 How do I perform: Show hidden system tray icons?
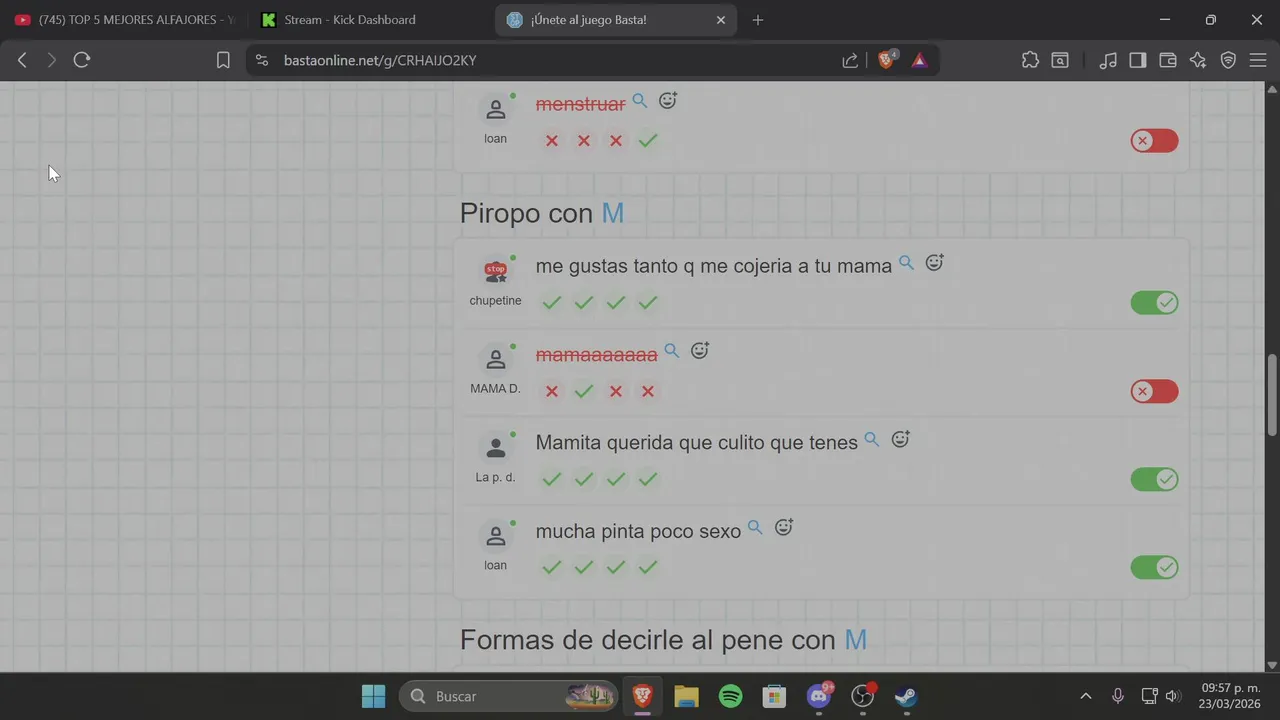coord(1086,696)
